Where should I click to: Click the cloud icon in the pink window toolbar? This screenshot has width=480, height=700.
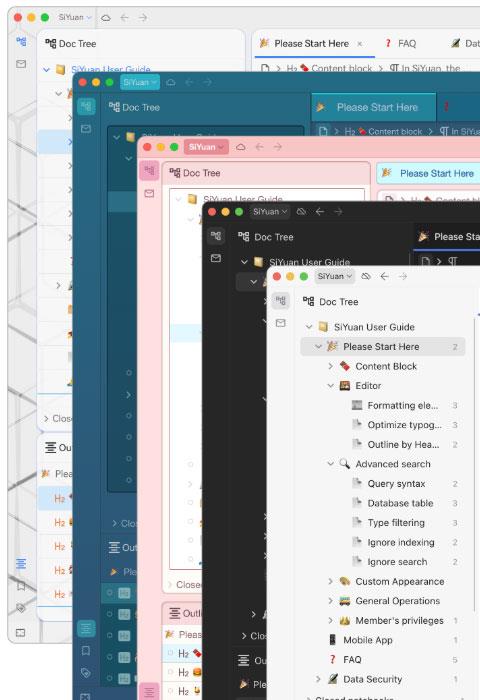[x=241, y=147]
